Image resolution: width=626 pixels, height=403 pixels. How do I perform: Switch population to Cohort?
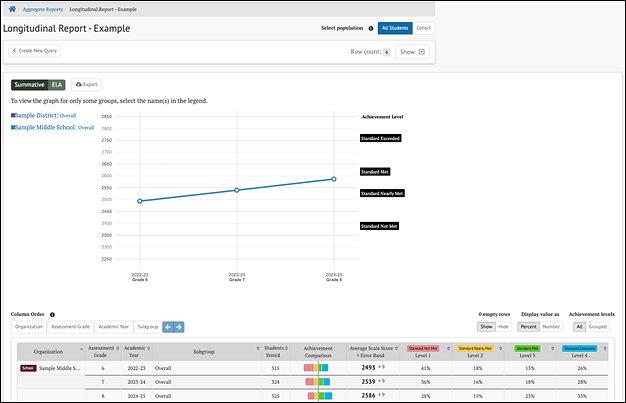424,29
